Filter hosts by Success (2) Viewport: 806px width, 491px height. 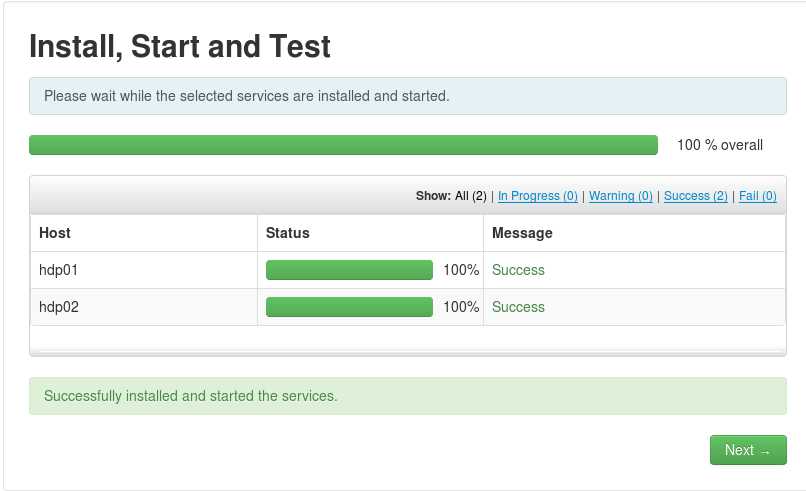[695, 196]
